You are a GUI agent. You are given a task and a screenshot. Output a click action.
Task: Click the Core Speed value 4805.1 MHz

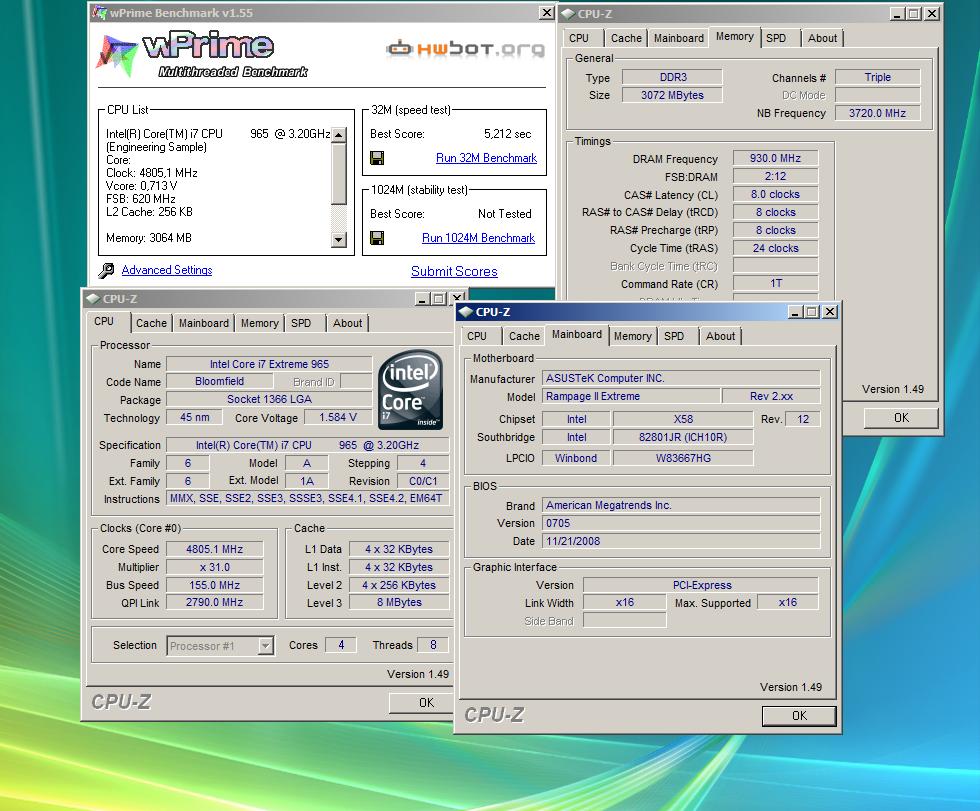point(214,549)
